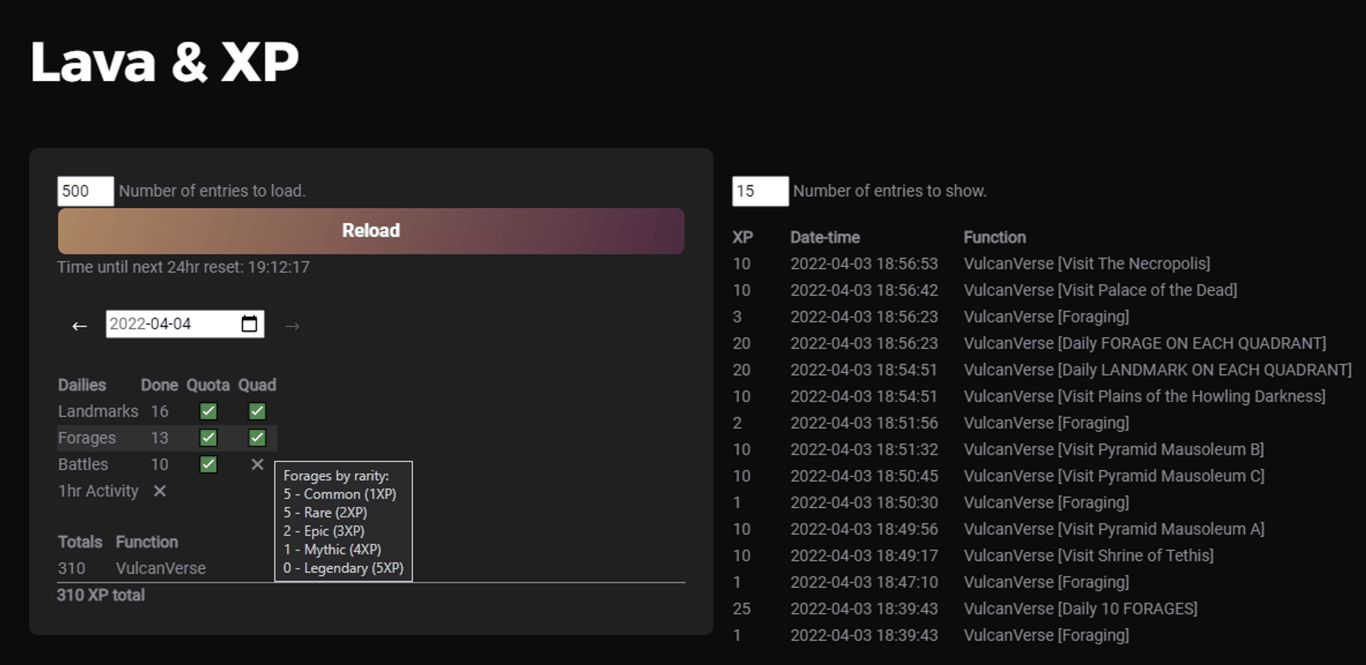Viewport: 1366px width, 665px height.
Task: Click the Dailies column header
Action: click(82, 385)
